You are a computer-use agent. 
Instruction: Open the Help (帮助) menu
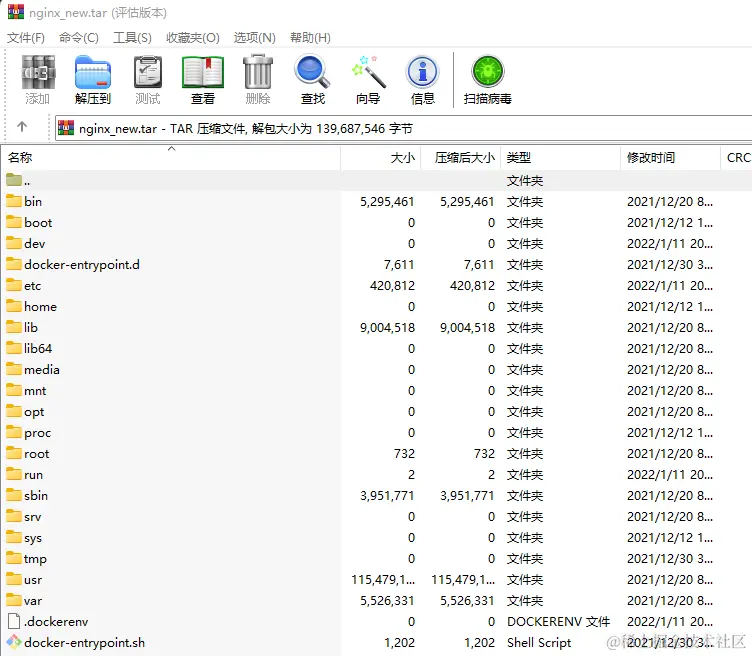coord(310,37)
